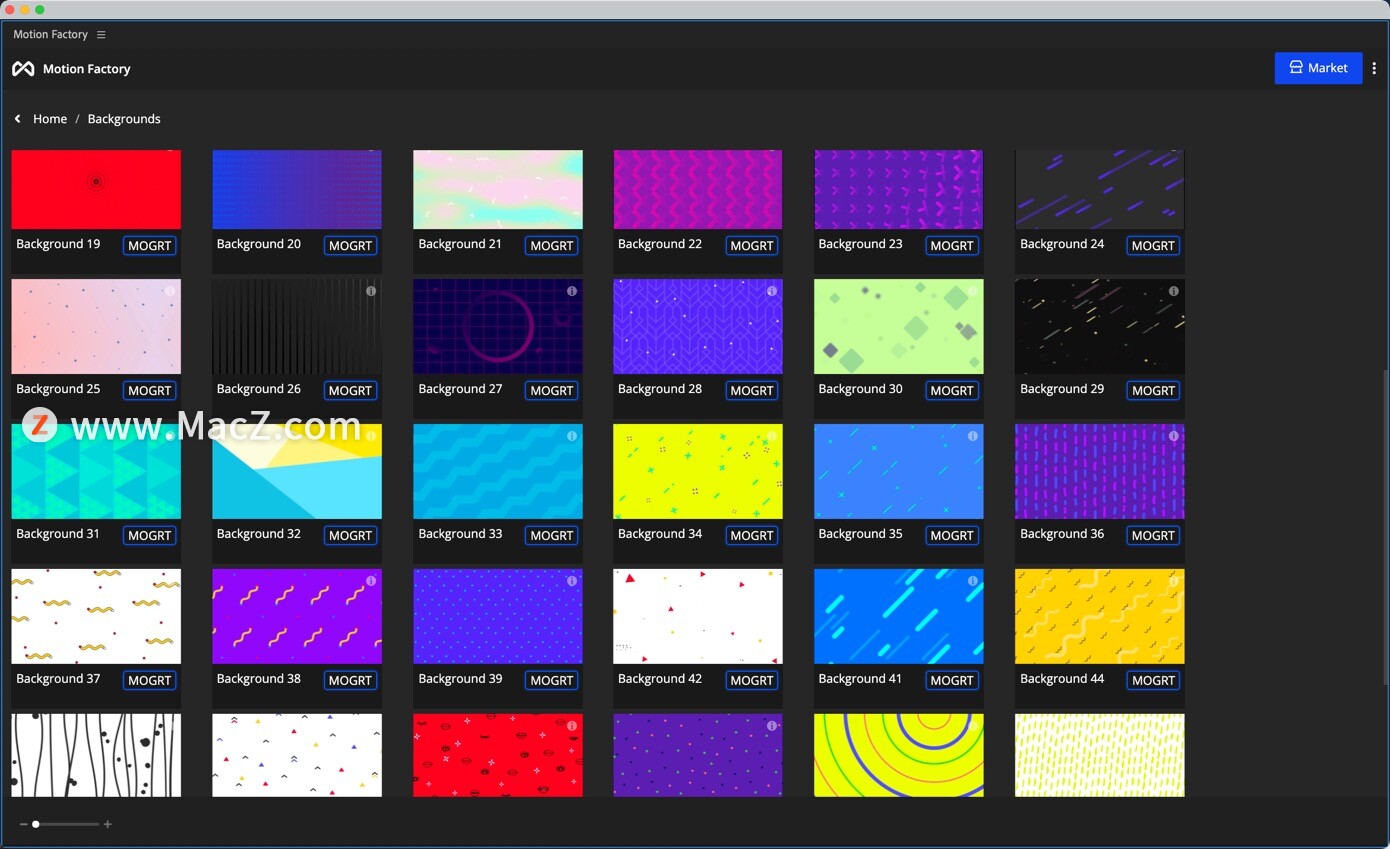The image size is (1390, 849).
Task: Open the info icon on Background 35
Action: [973, 436]
